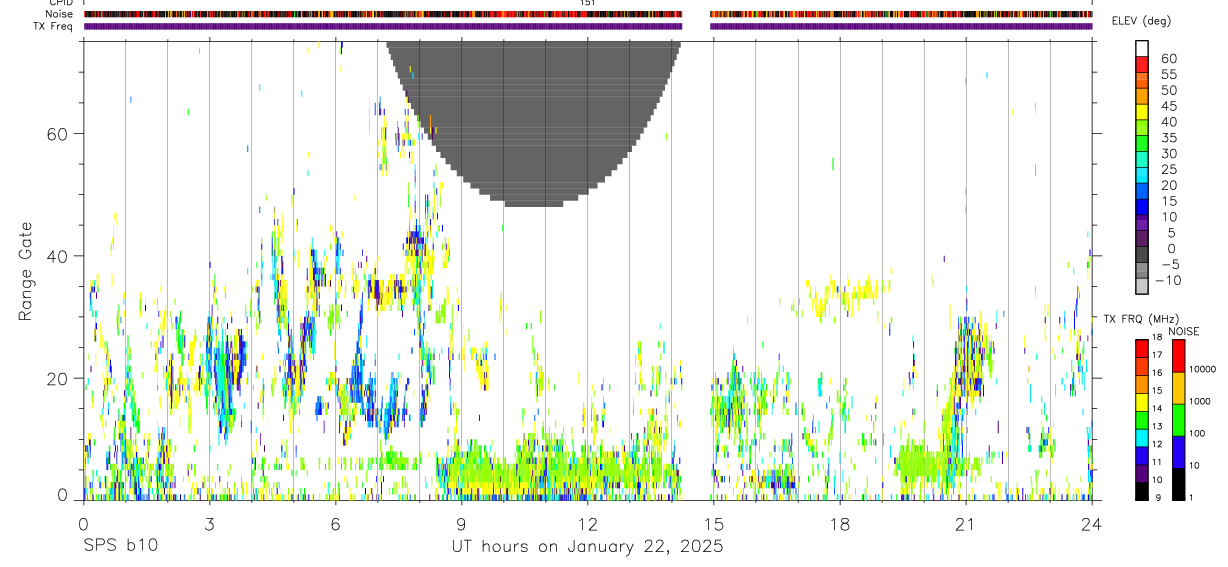Image resolution: width=1228 pixels, height=567 pixels.
Task: Select the blue 15–20 ELEV colorbar segment
Action: (x=1142, y=191)
